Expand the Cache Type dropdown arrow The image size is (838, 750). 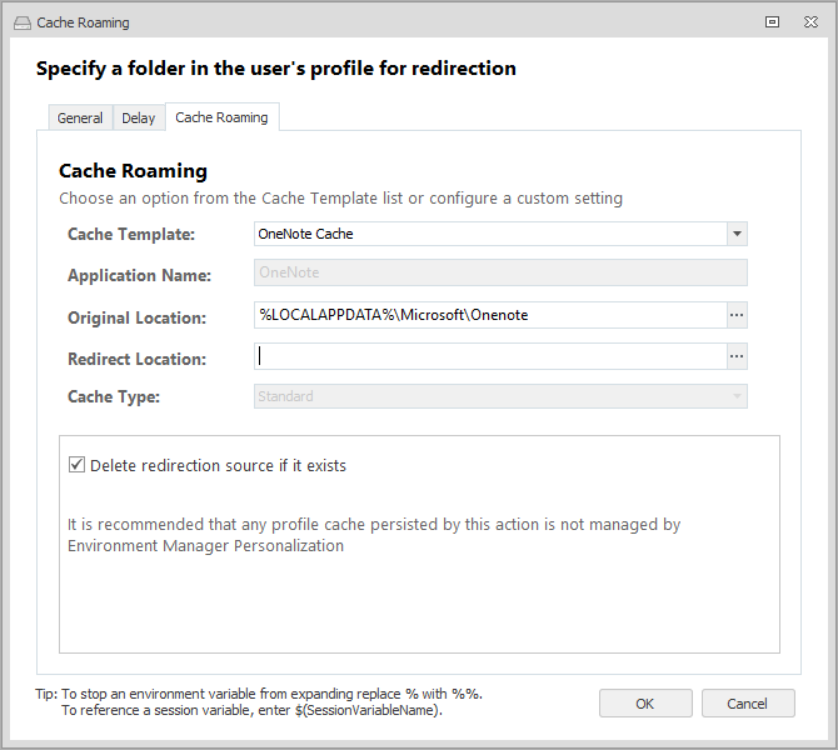point(737,397)
